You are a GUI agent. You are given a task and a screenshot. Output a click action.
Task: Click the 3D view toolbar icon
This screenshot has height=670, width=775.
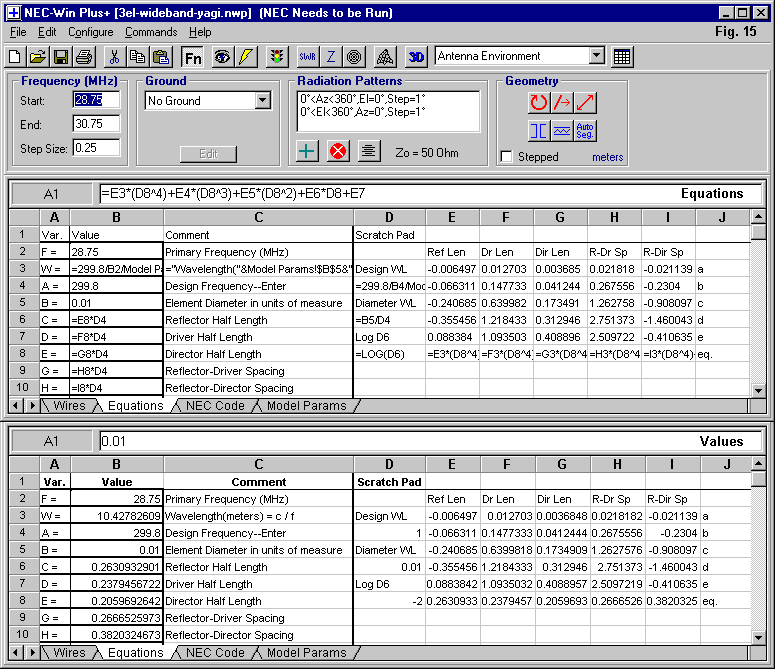416,57
